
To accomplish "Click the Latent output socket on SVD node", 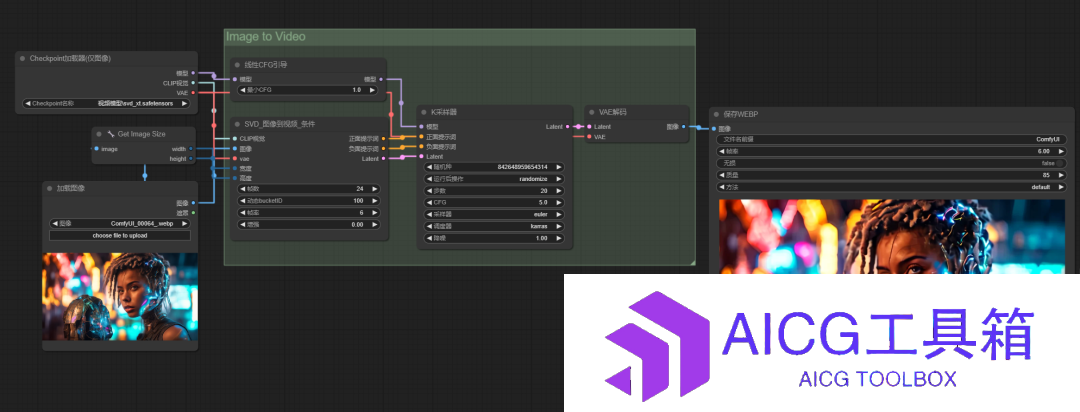I will point(384,158).
